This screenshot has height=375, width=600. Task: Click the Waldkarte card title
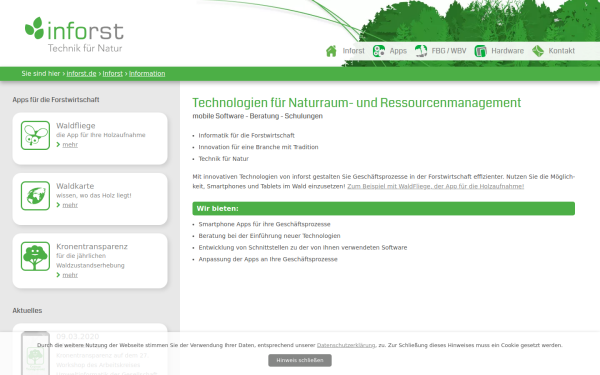coord(75,186)
